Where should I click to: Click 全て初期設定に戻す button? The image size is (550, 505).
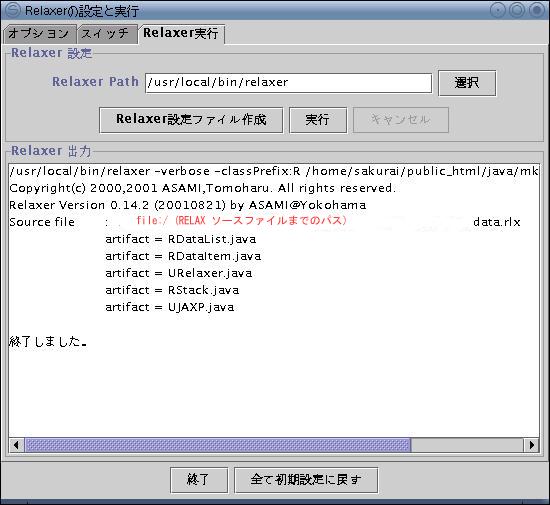(306, 480)
